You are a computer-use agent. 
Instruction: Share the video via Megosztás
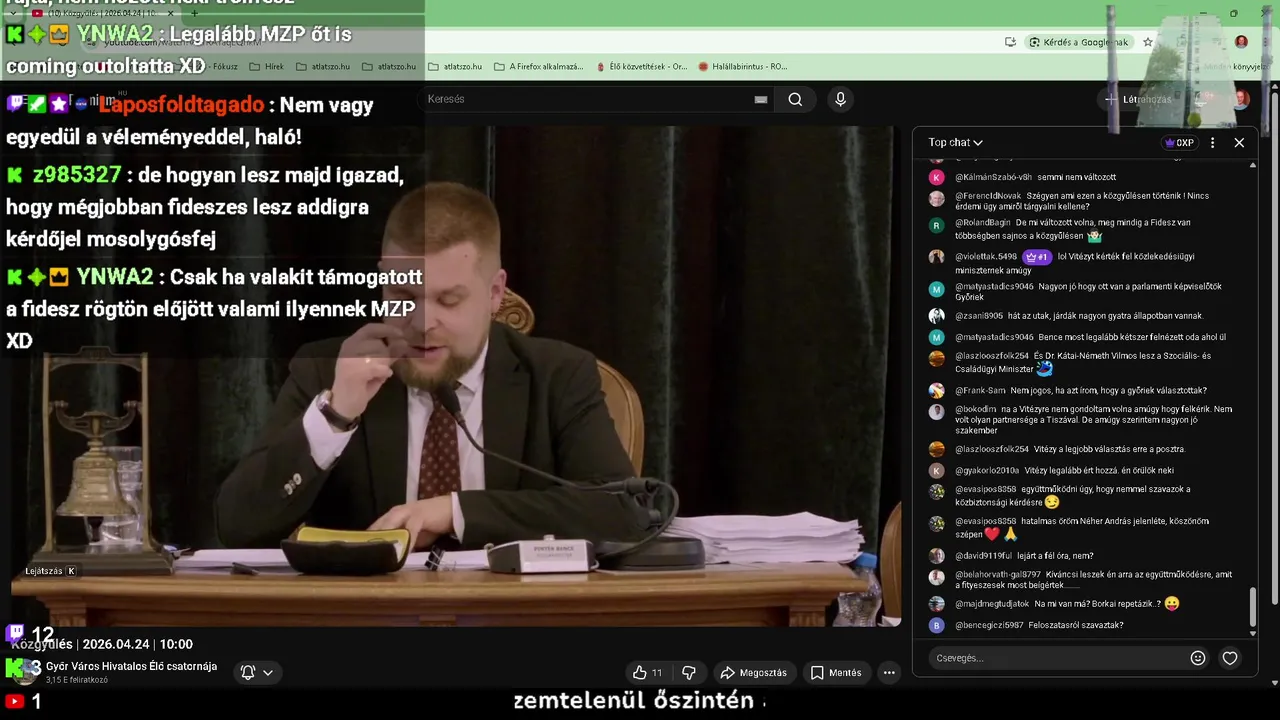pos(753,673)
